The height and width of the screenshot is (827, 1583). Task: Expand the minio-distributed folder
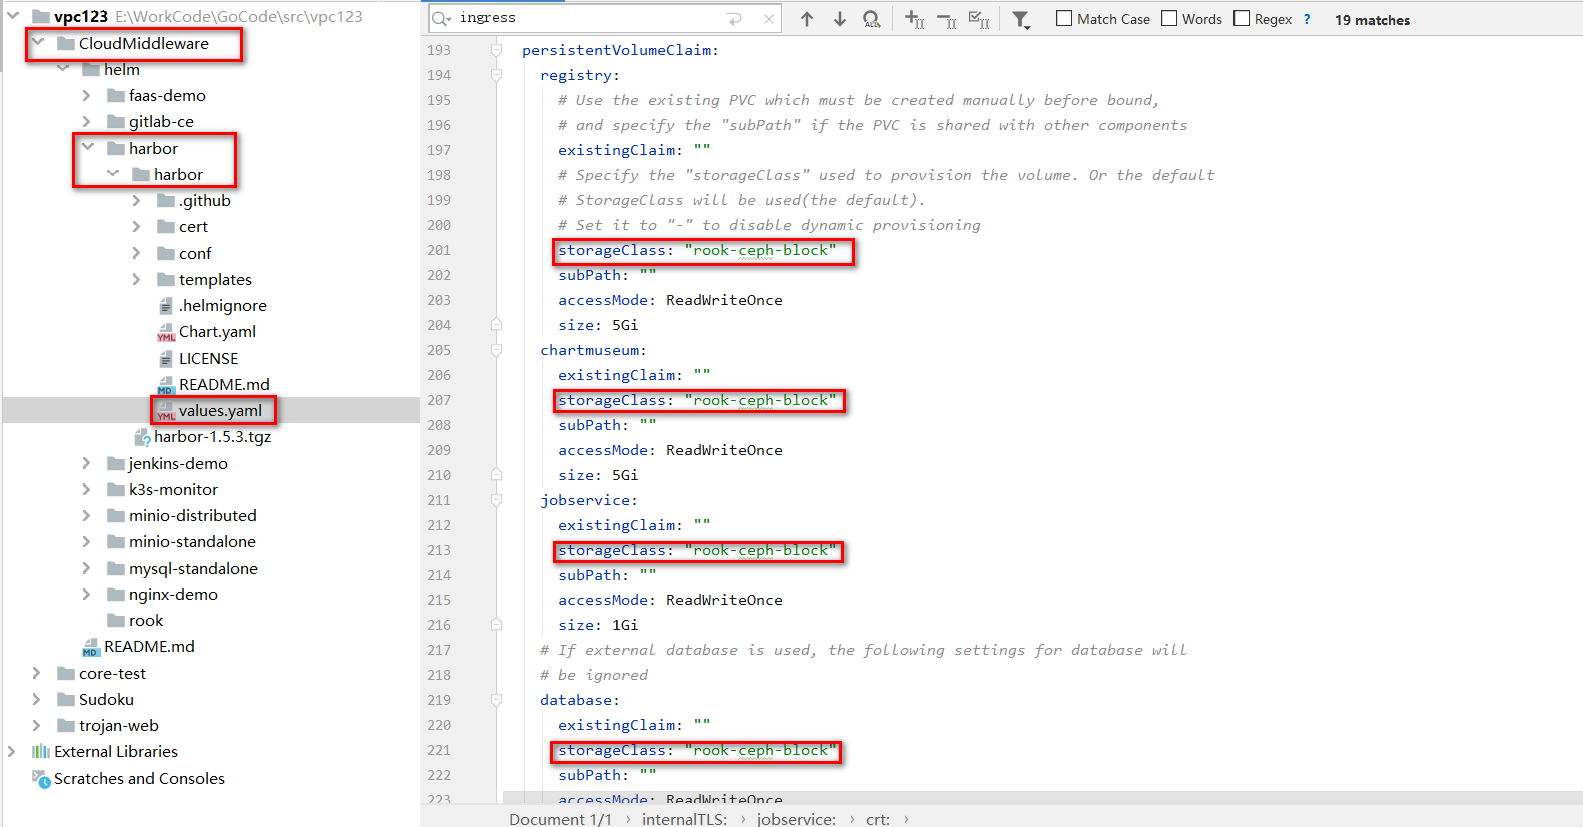coord(87,515)
